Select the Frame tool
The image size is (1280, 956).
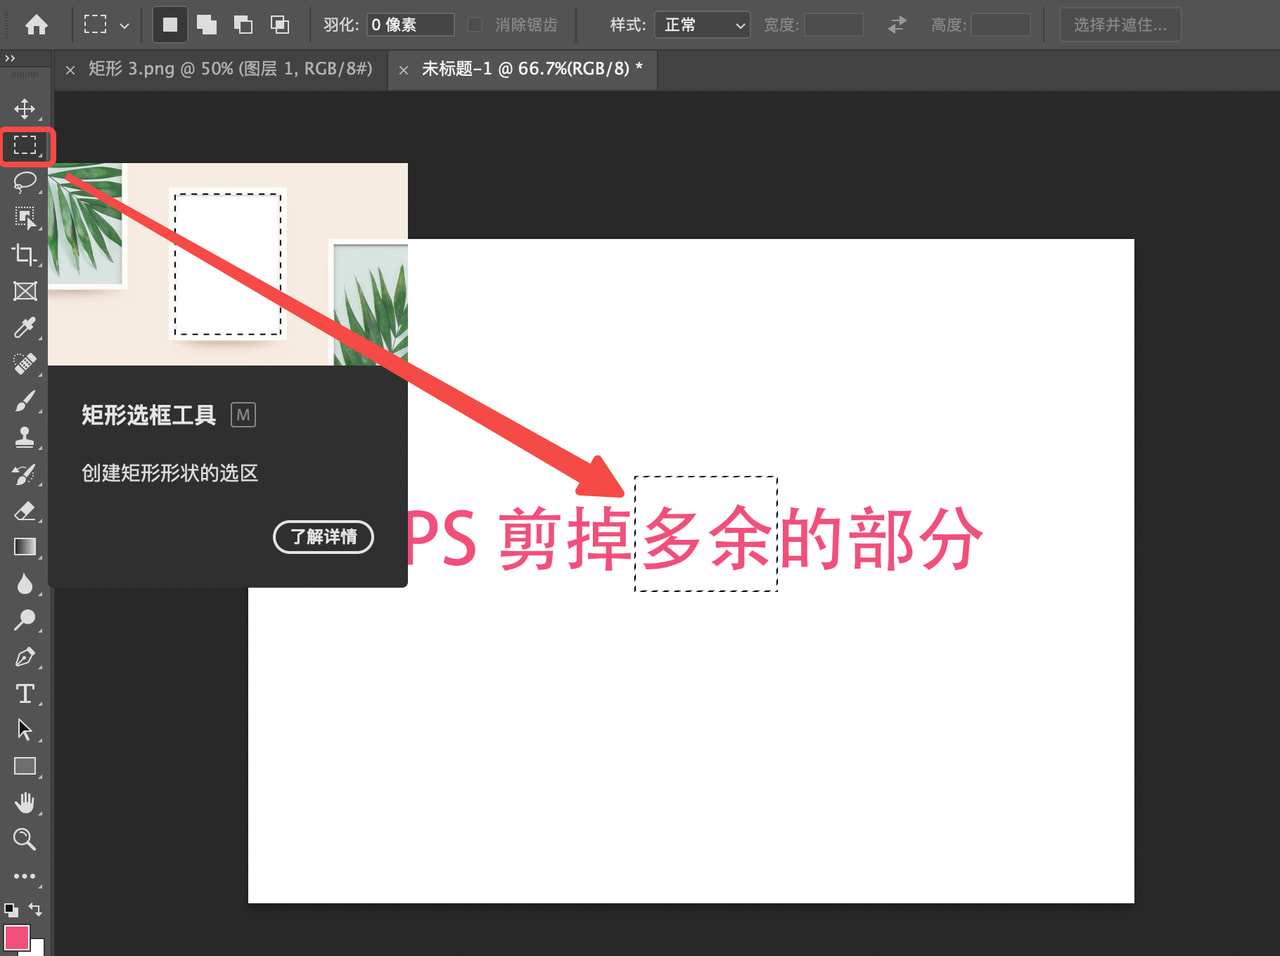coord(25,291)
